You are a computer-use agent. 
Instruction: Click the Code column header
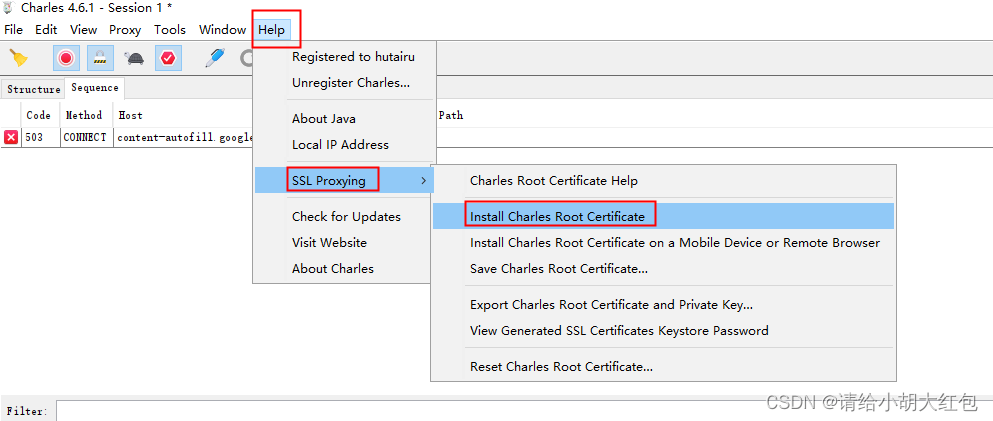tap(41, 115)
